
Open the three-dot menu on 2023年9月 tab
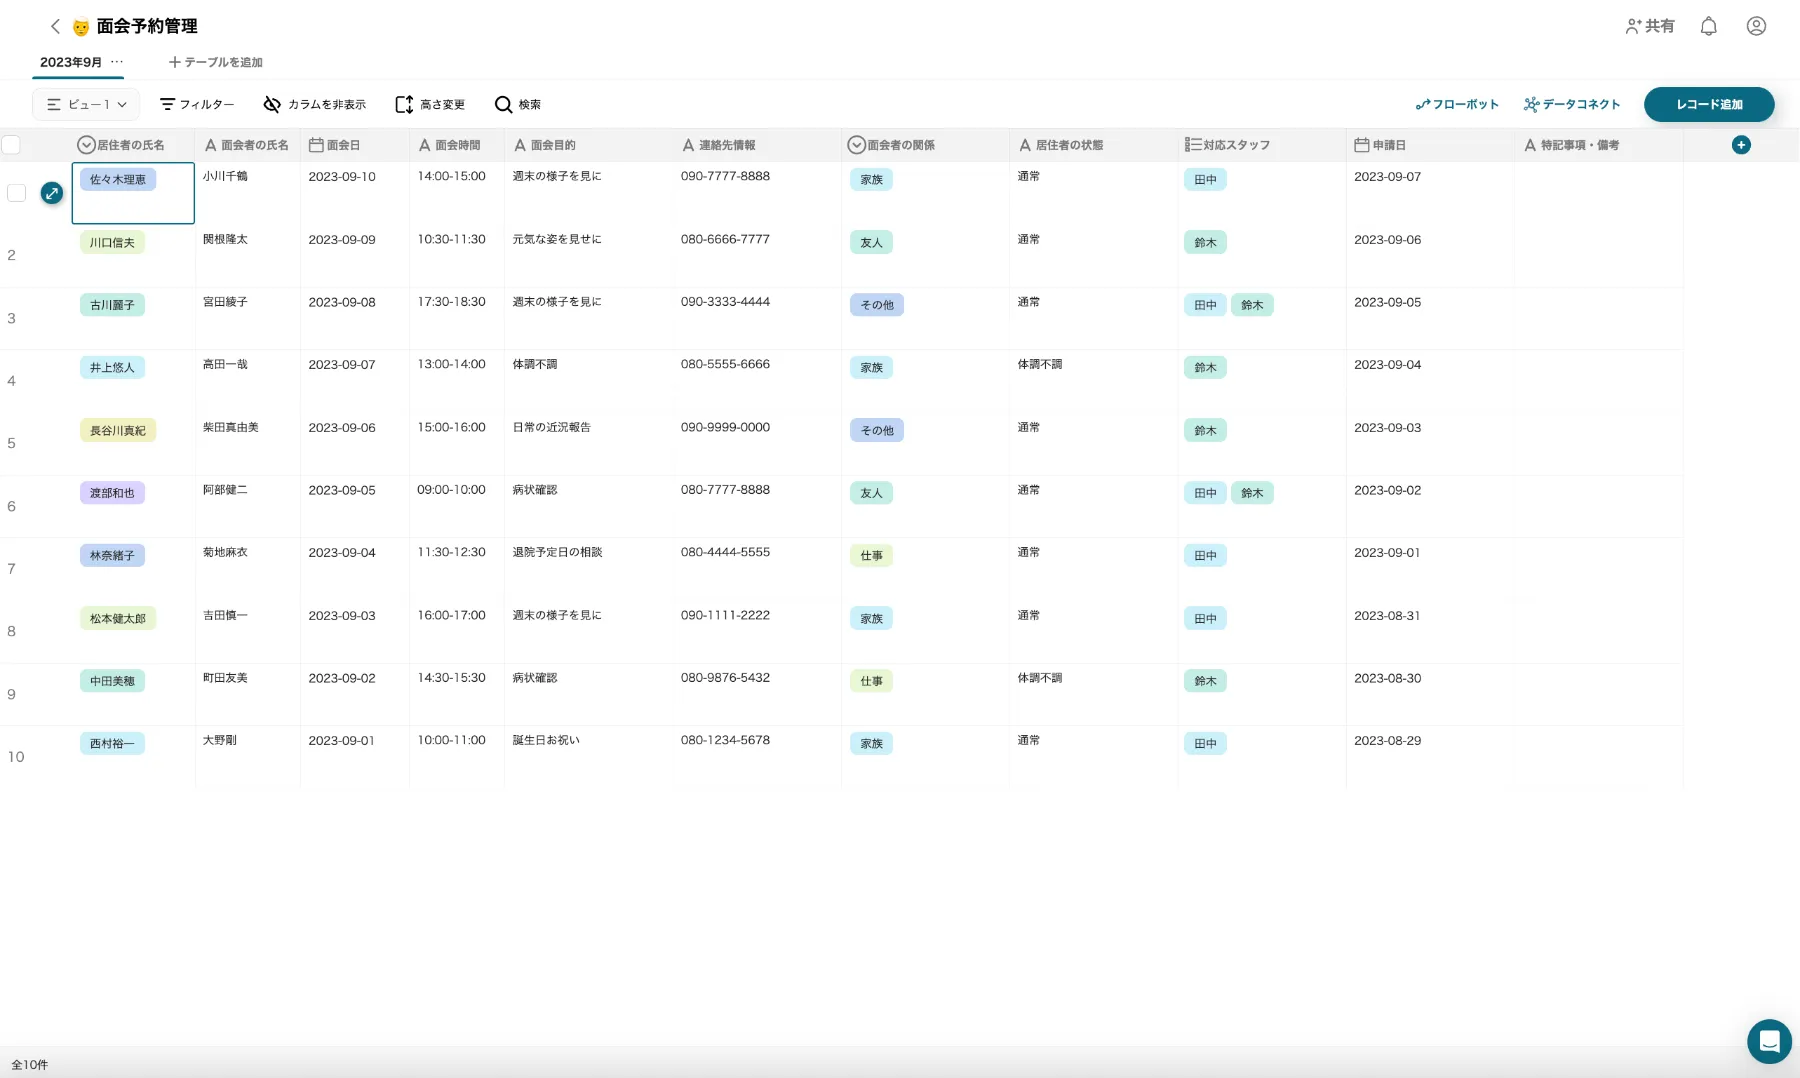pos(117,62)
